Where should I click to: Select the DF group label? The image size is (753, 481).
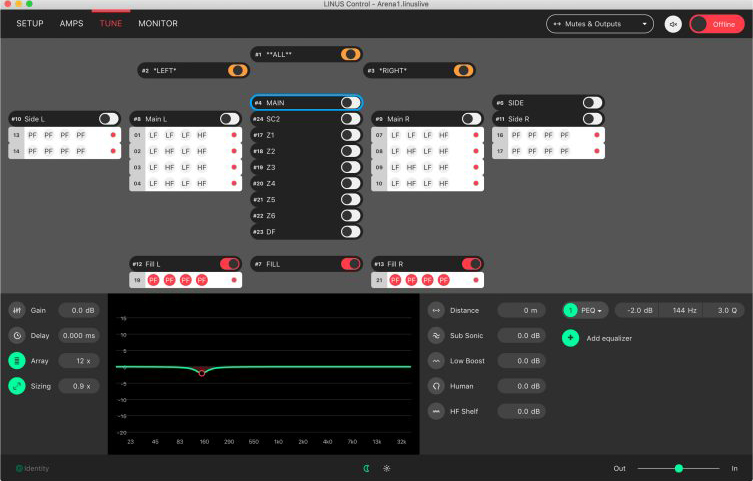click(x=271, y=232)
